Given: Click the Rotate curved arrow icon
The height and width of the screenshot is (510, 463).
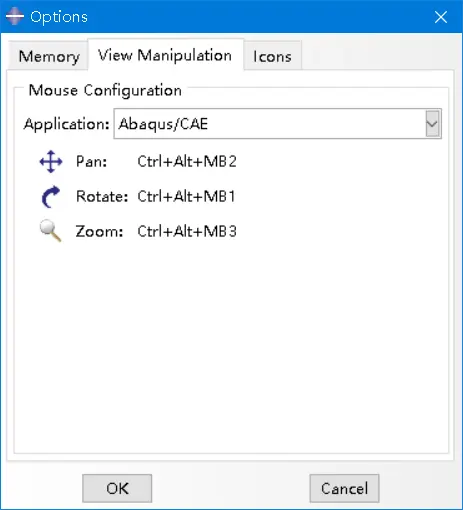Looking at the screenshot, I should [x=51, y=197].
